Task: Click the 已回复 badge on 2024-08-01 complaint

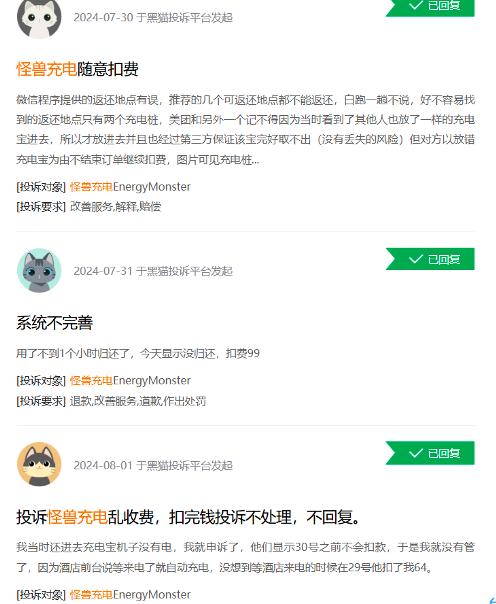Action: pos(430,453)
